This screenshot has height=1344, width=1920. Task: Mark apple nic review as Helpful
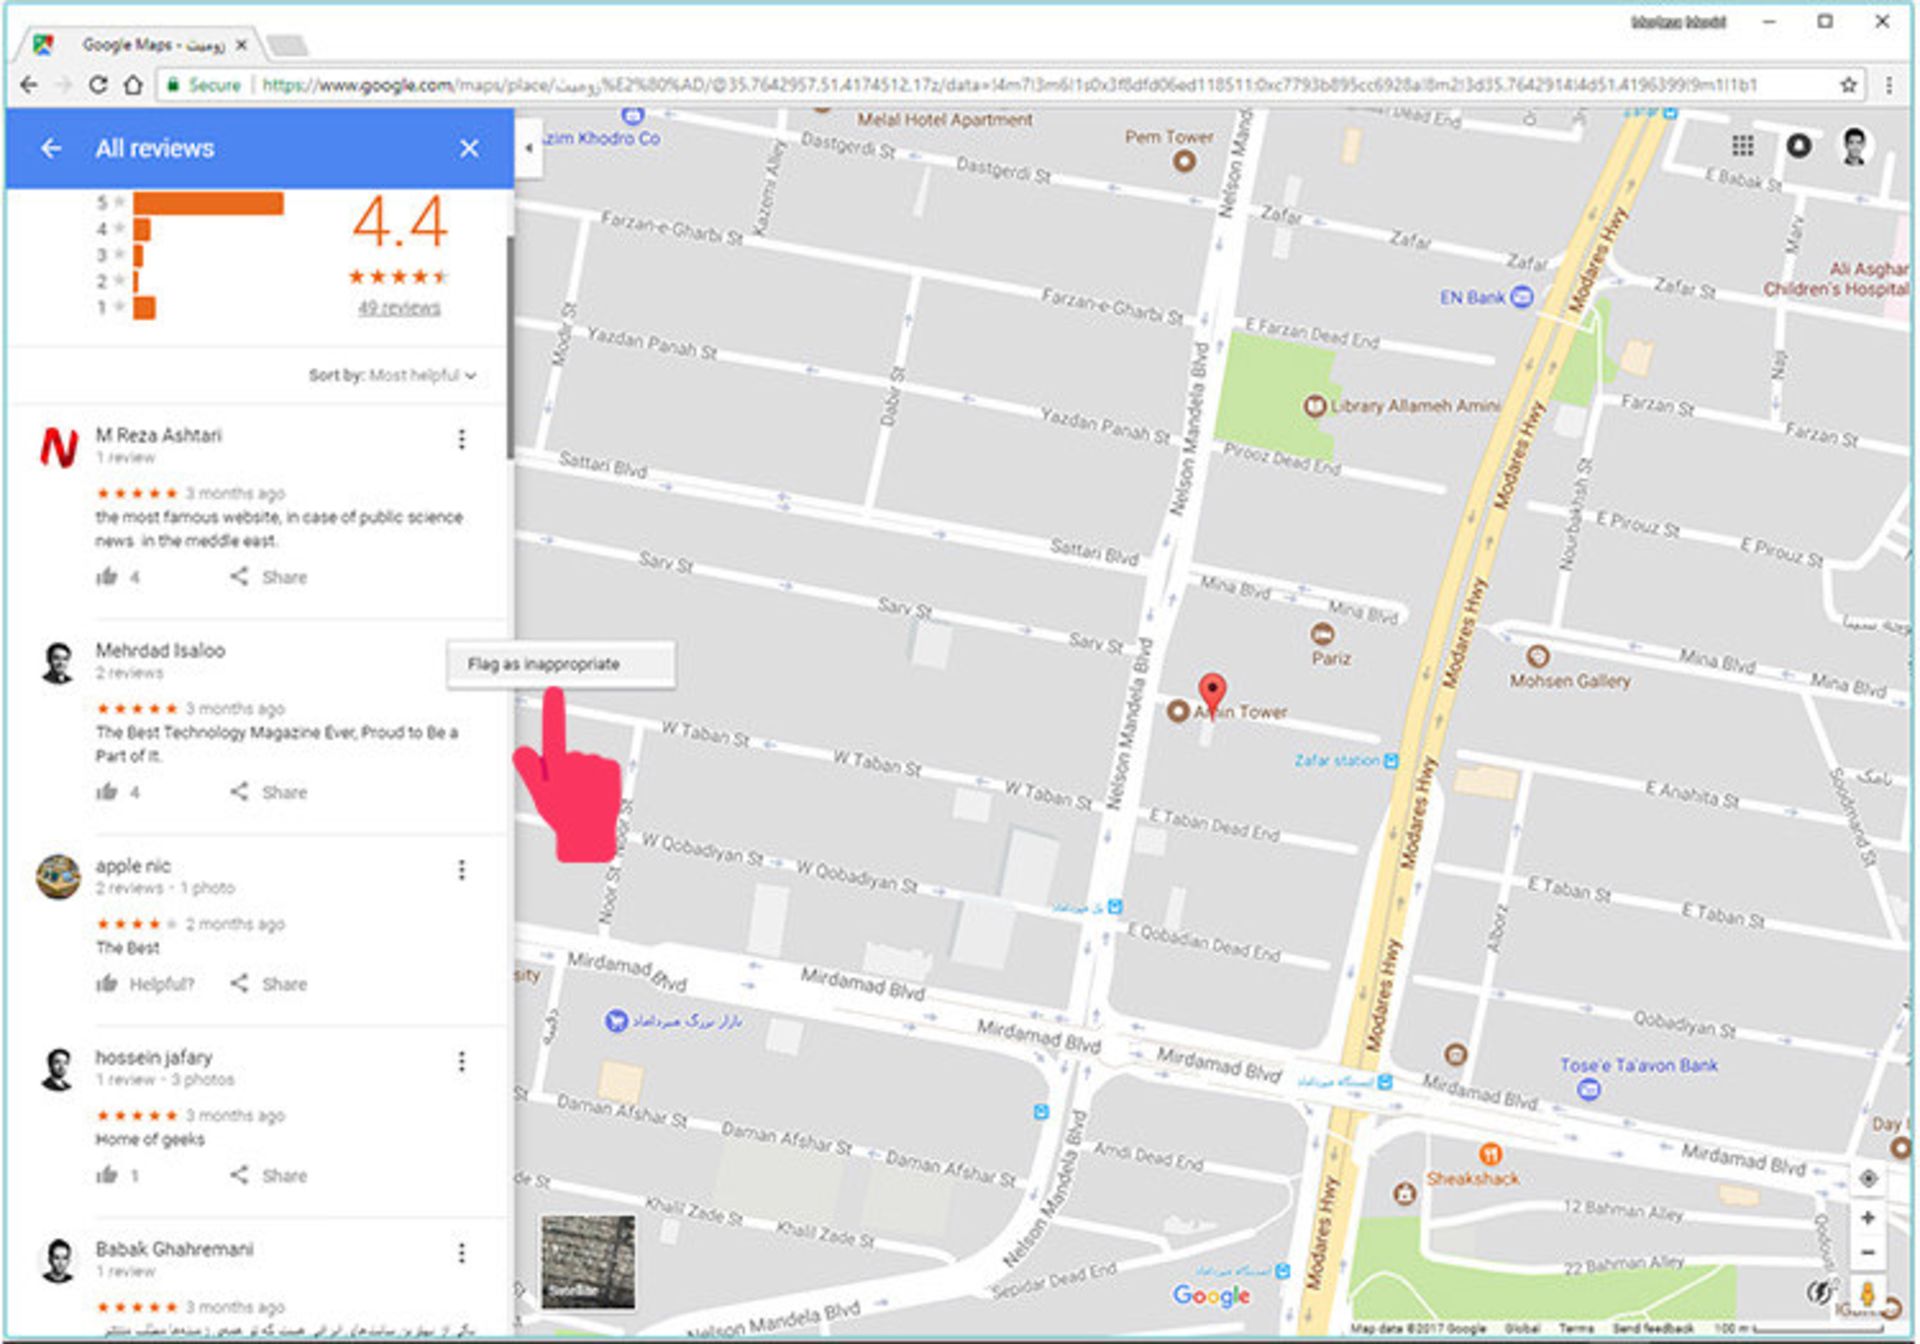coord(145,984)
